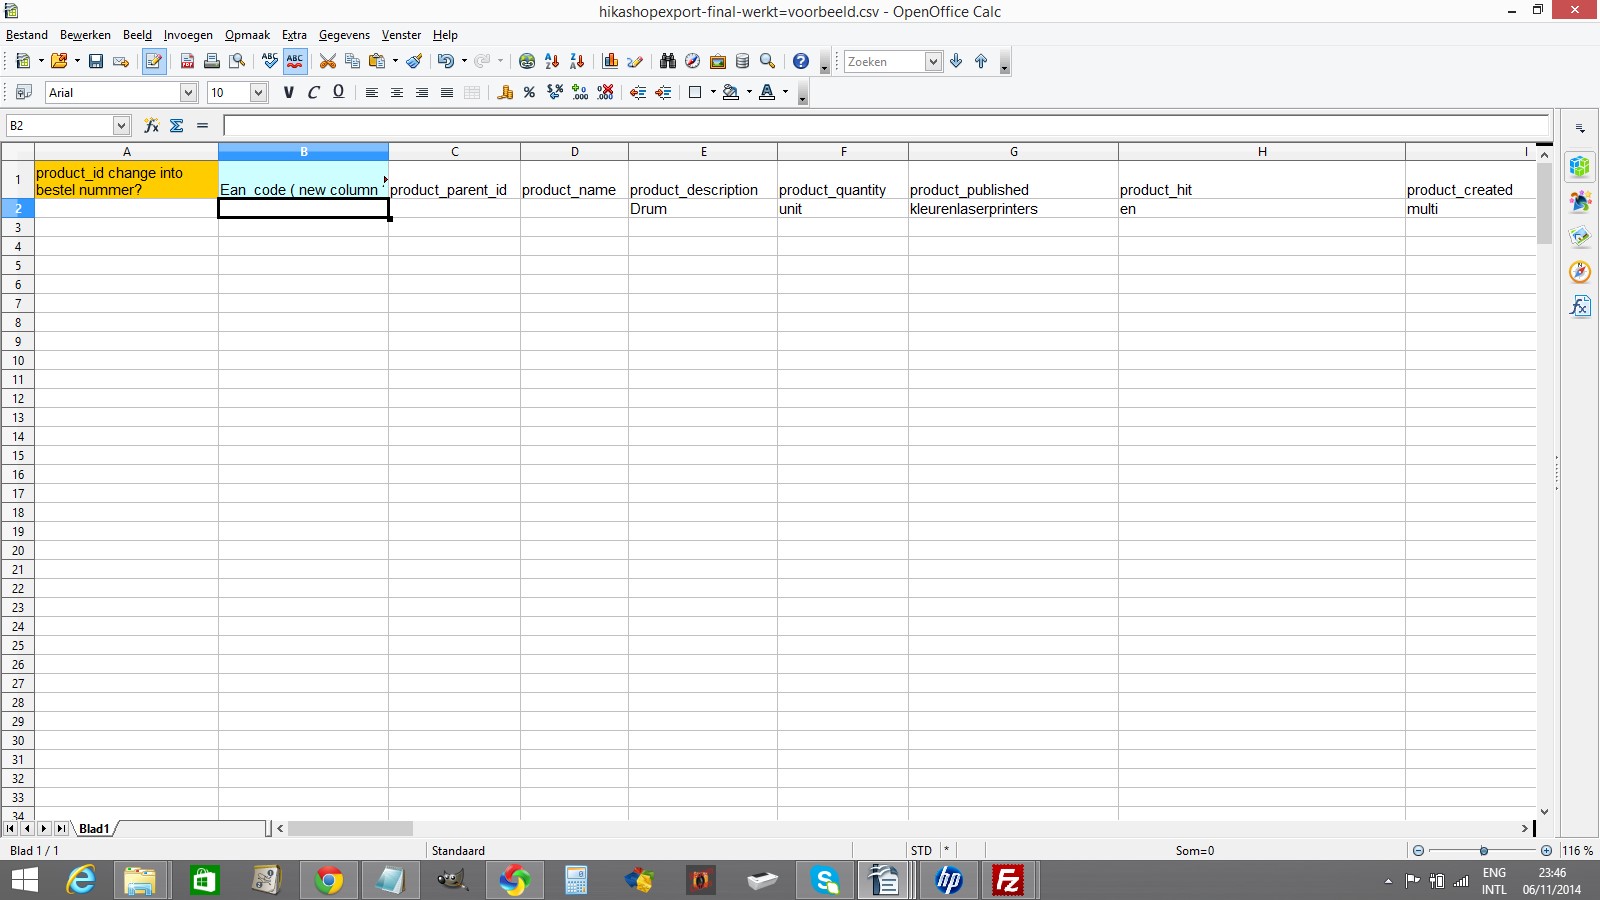Insert a chart

610,61
